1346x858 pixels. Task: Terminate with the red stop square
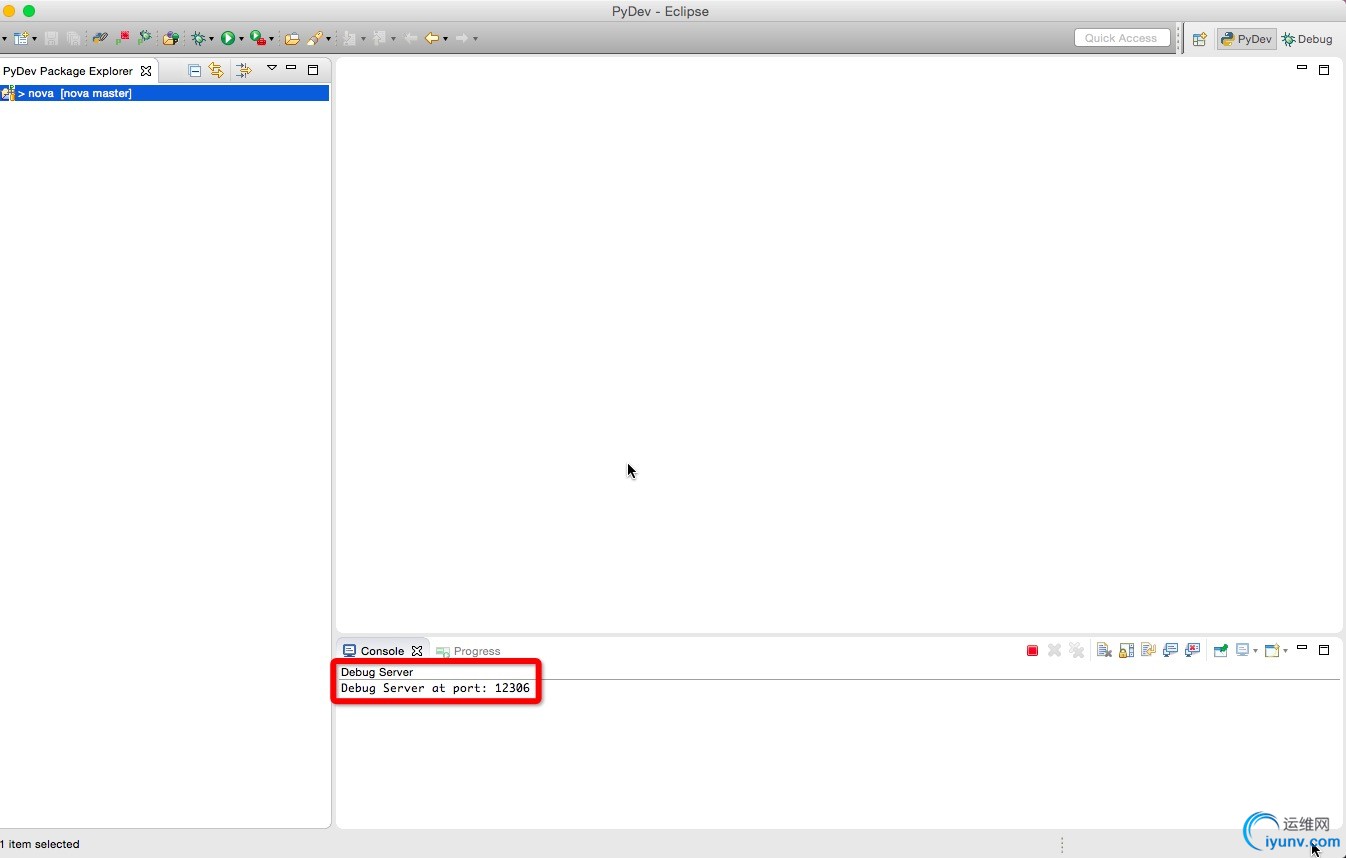pyautogui.click(x=1032, y=650)
